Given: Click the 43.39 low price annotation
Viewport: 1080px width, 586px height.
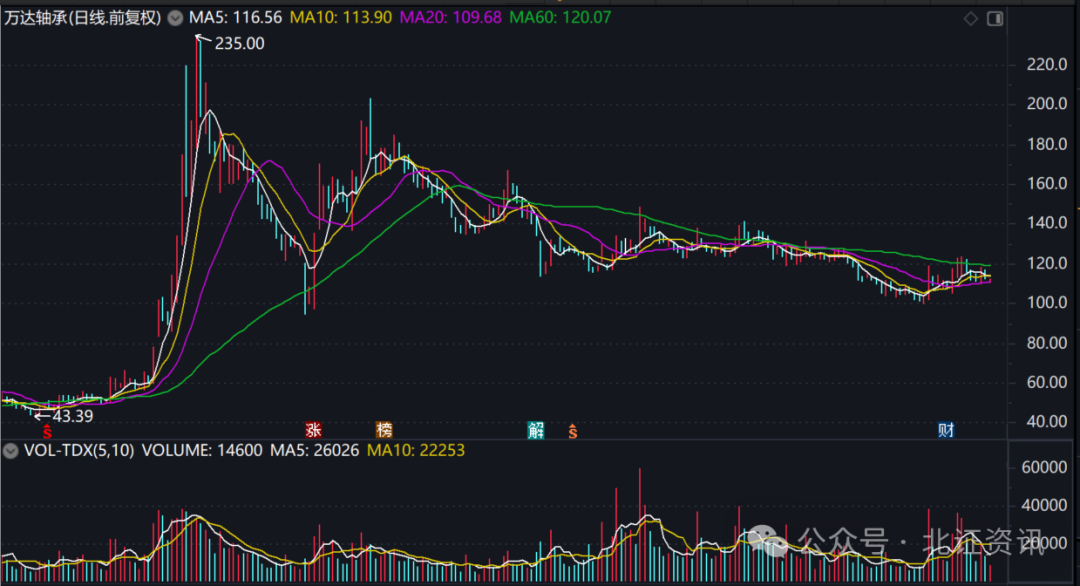Looking at the screenshot, I should [x=72, y=416].
